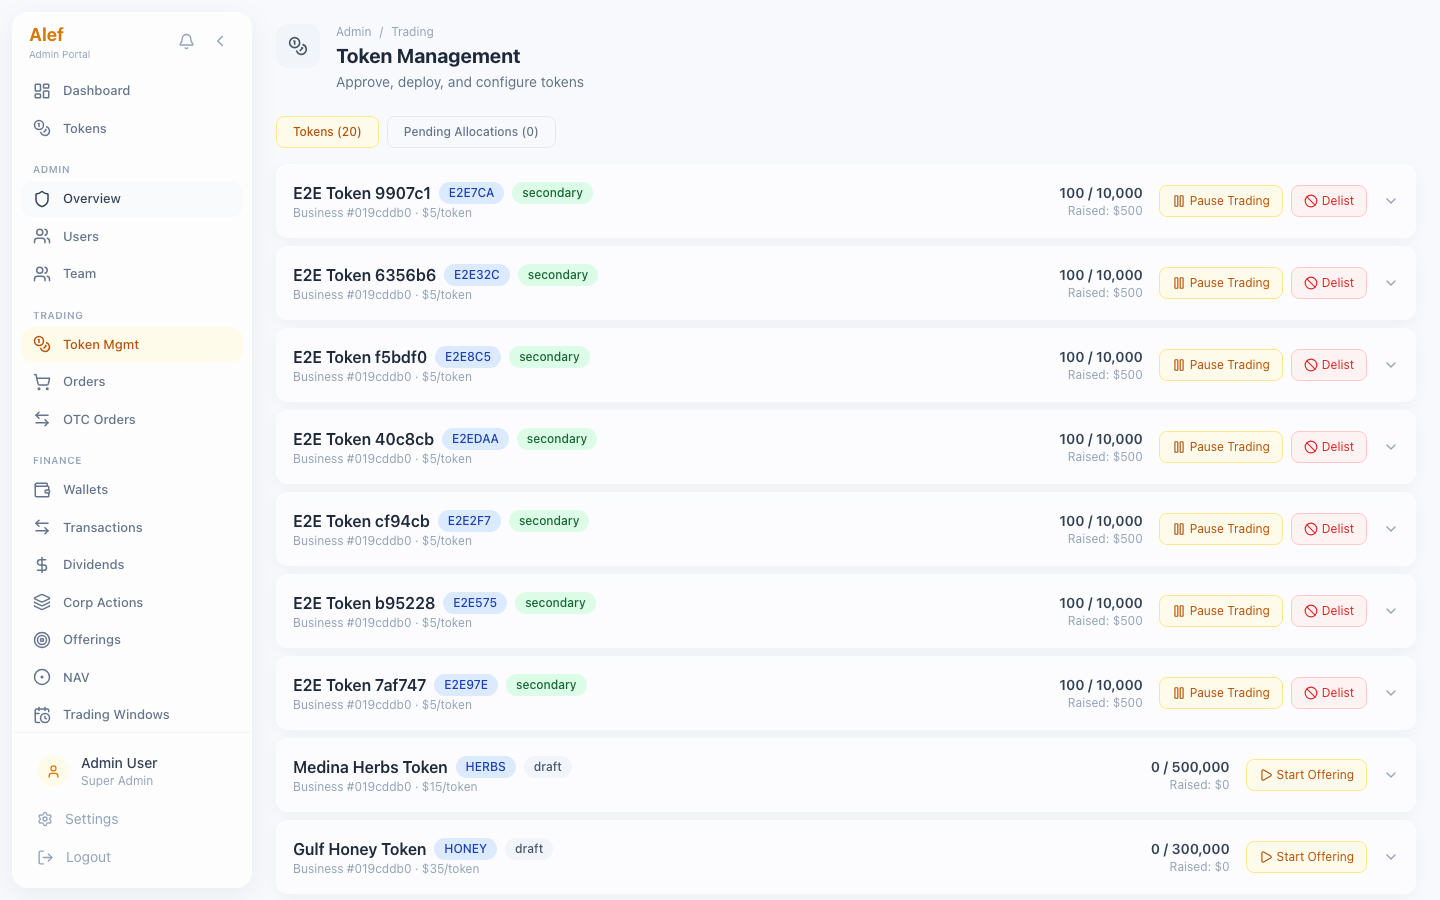
Task: Delist E2E Token 40c8cb
Action: click(x=1328, y=446)
